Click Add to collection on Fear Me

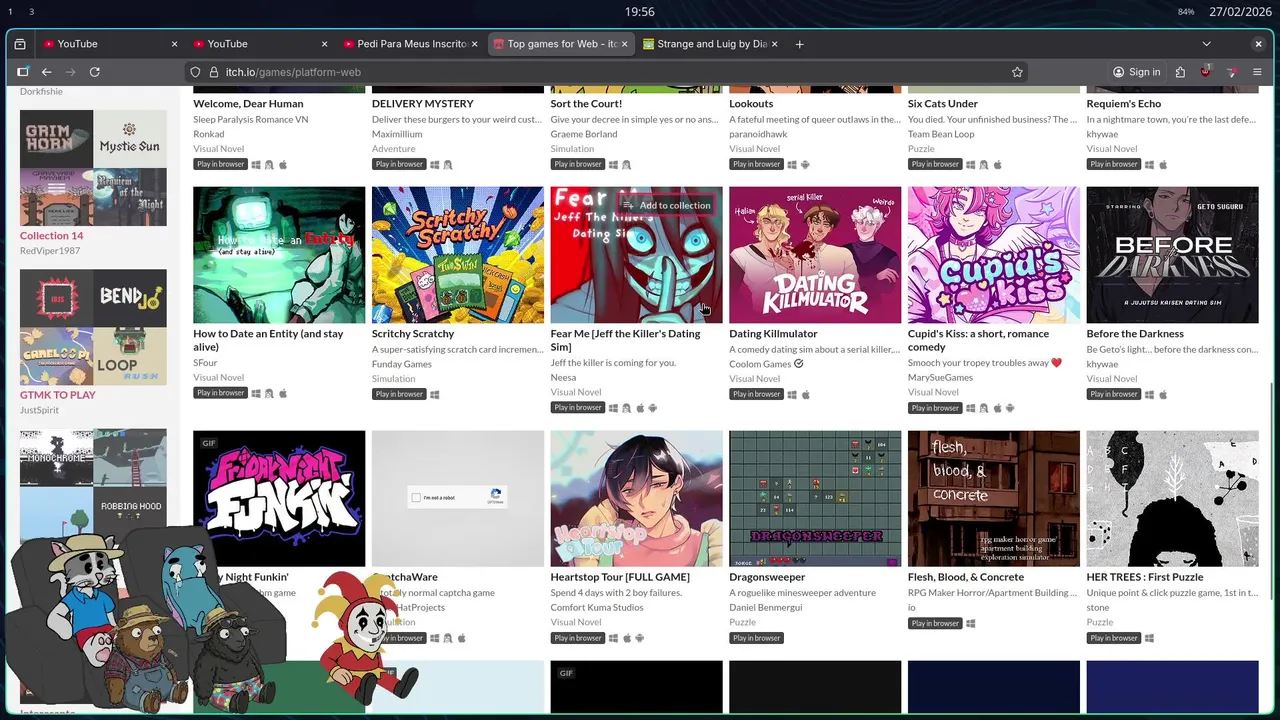point(666,205)
